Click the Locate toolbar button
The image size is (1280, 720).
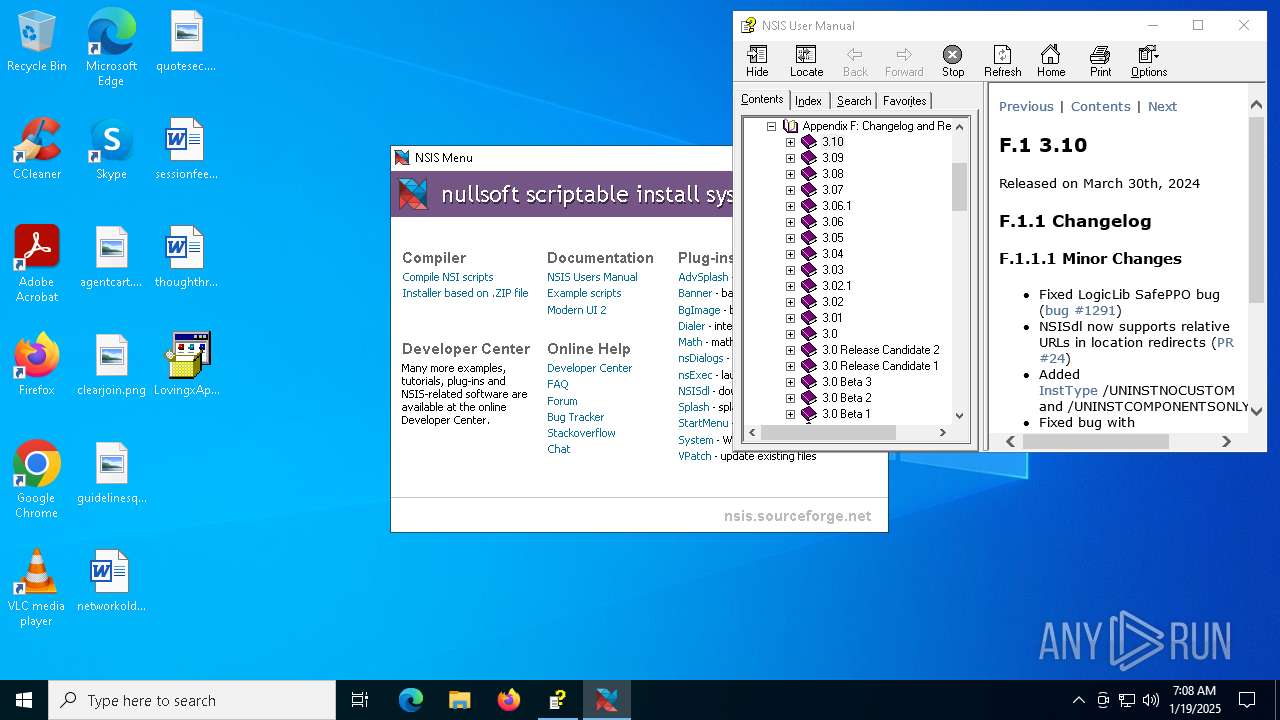(806, 61)
